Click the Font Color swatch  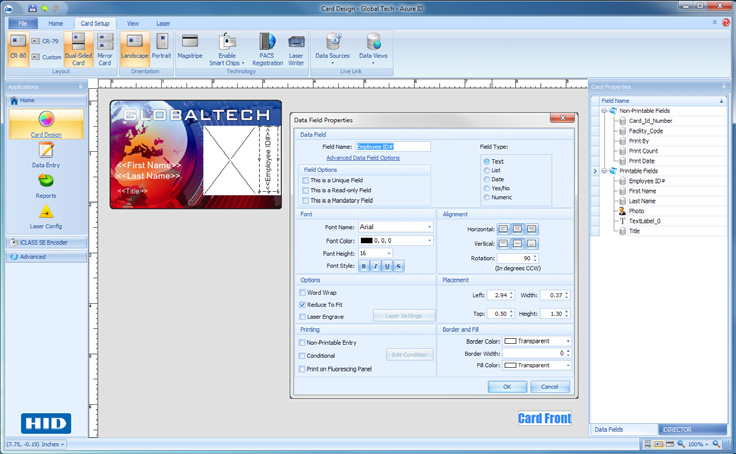coord(366,240)
